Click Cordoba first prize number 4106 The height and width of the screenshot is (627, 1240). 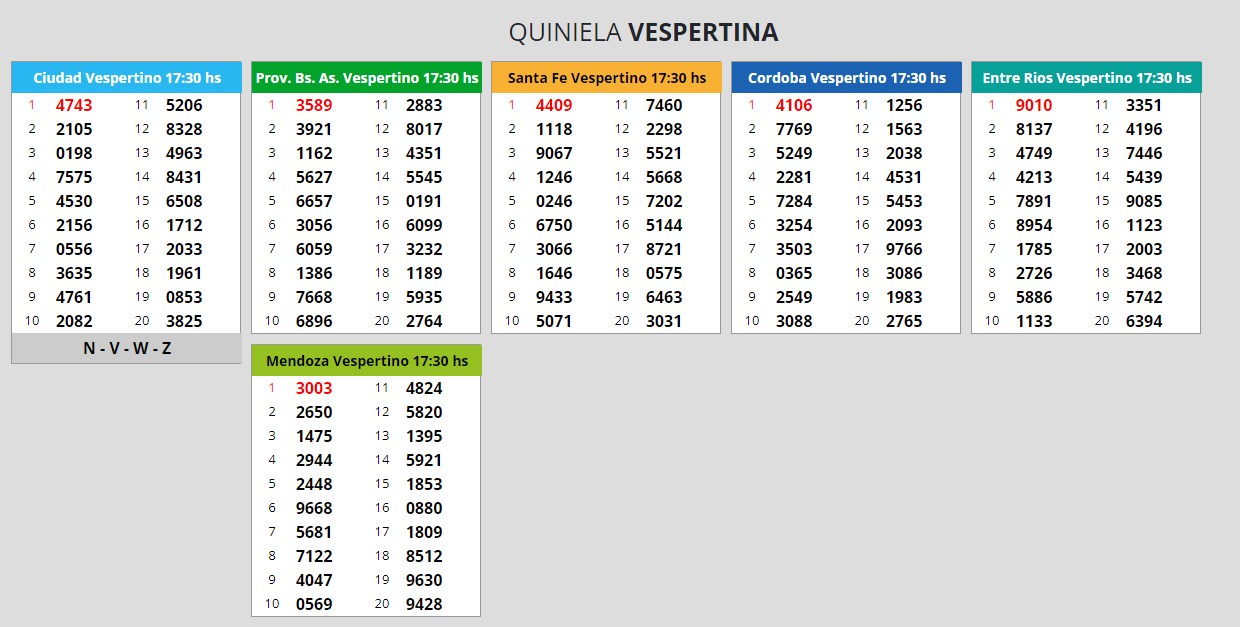click(x=794, y=105)
